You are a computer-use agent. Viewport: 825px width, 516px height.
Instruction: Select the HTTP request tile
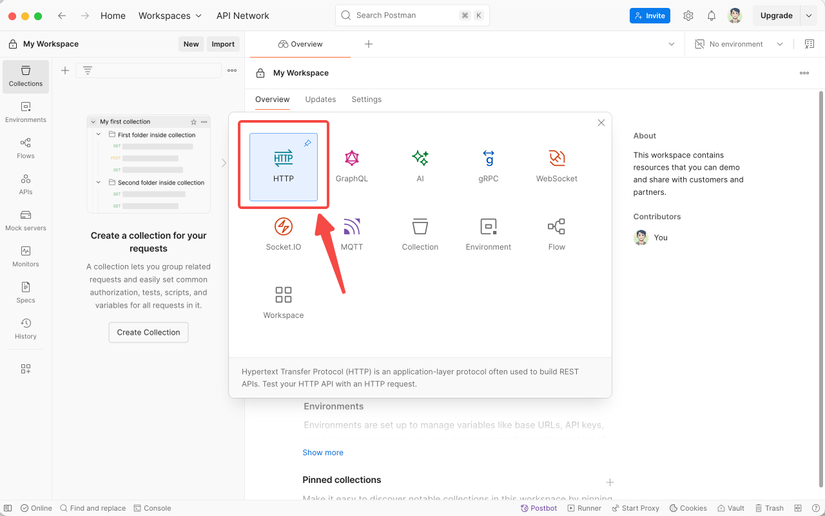(x=283, y=167)
